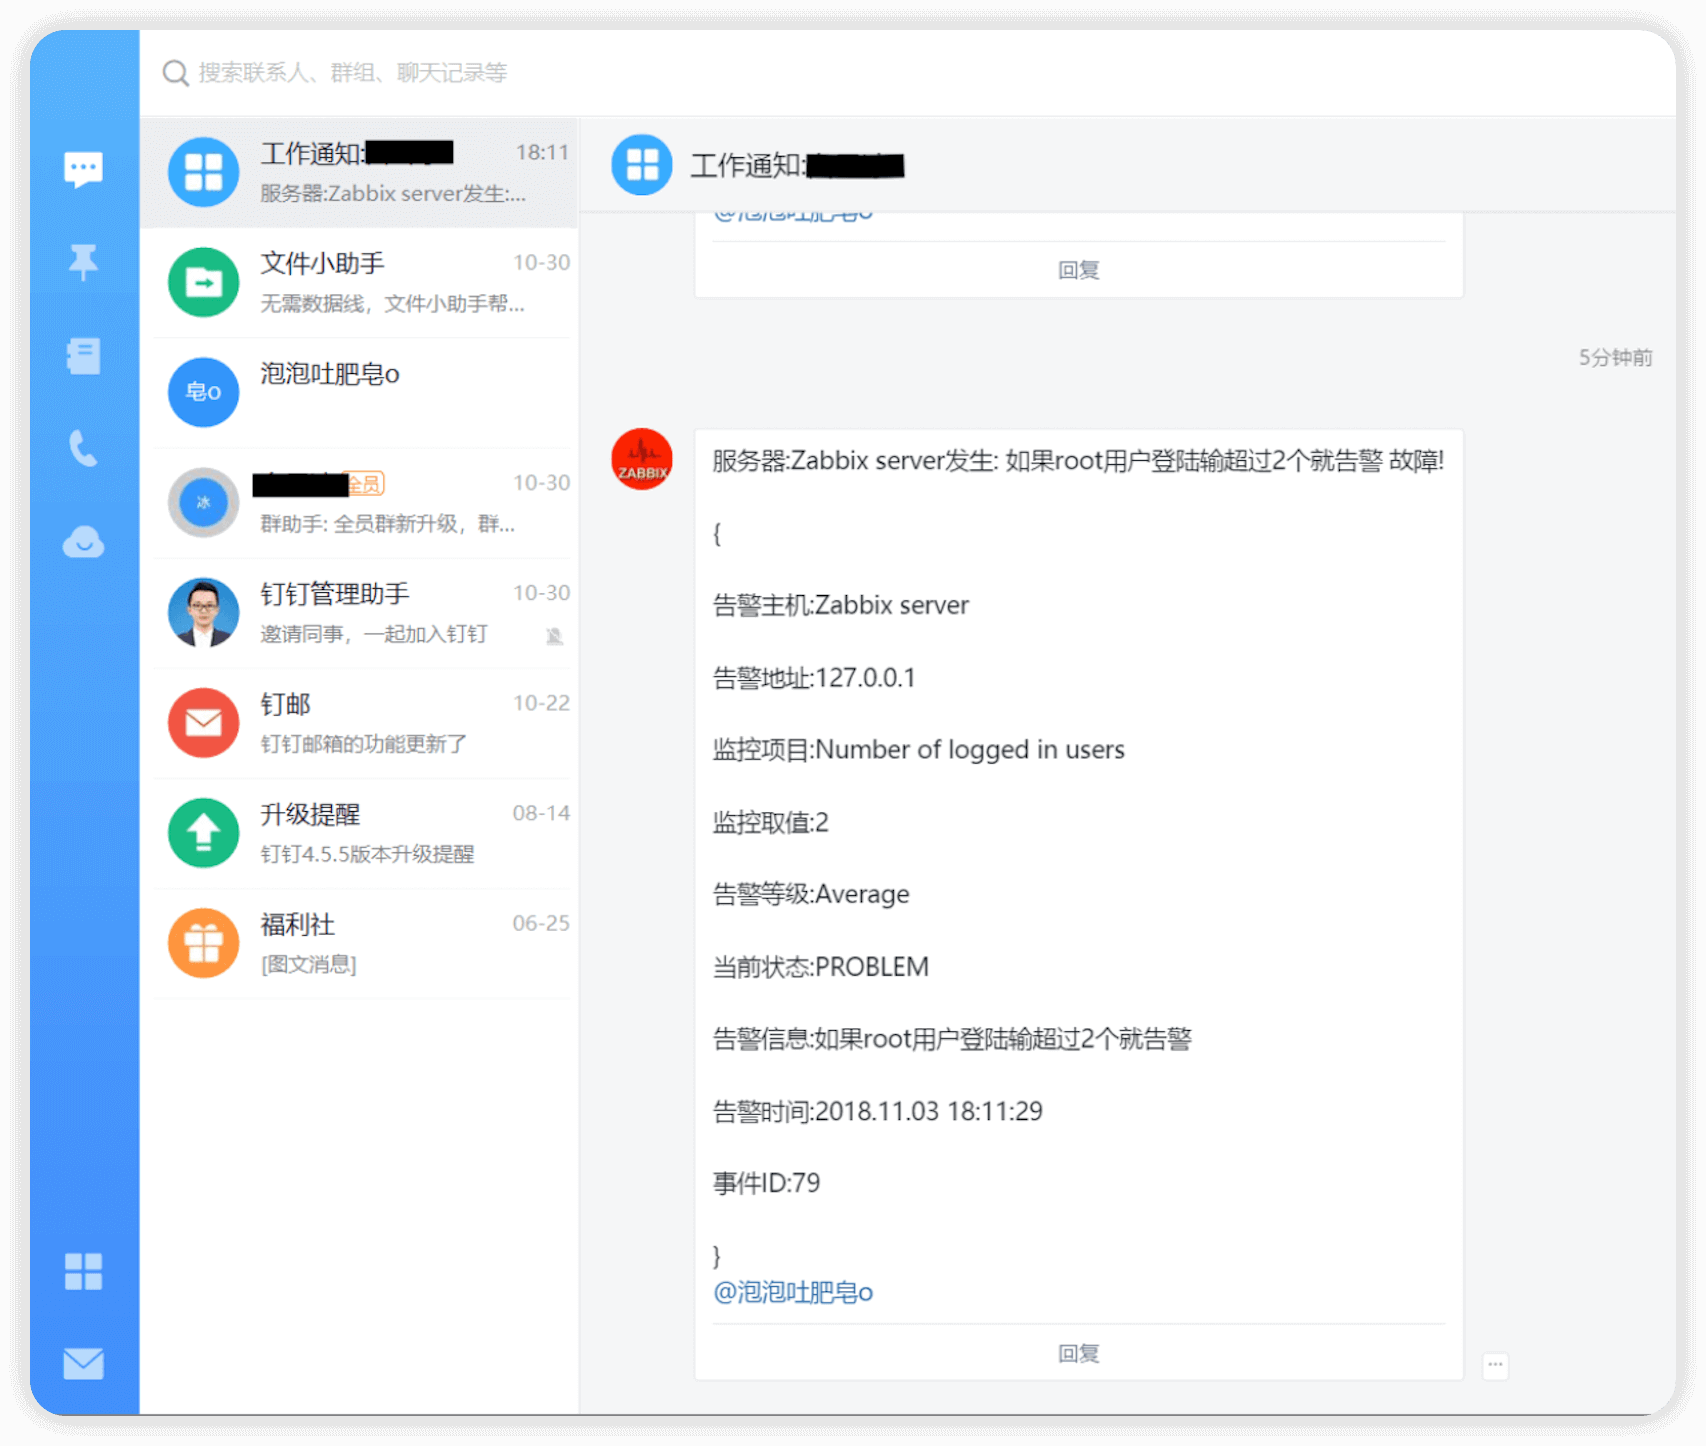Click the 告警主机:Zabbix server line
The width and height of the screenshot is (1706, 1446).
(x=841, y=605)
